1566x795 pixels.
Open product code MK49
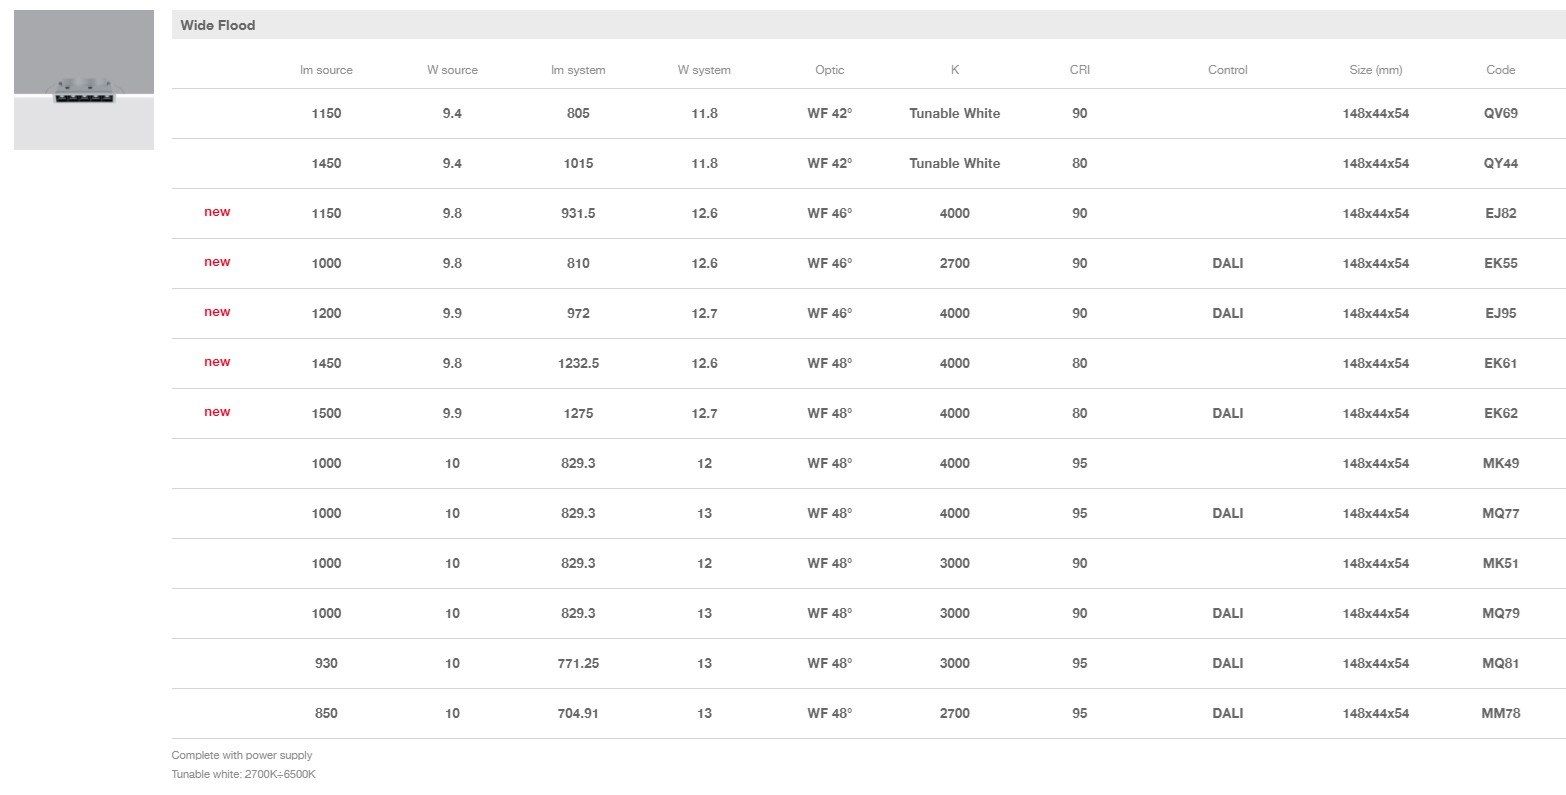pyautogui.click(x=1500, y=463)
